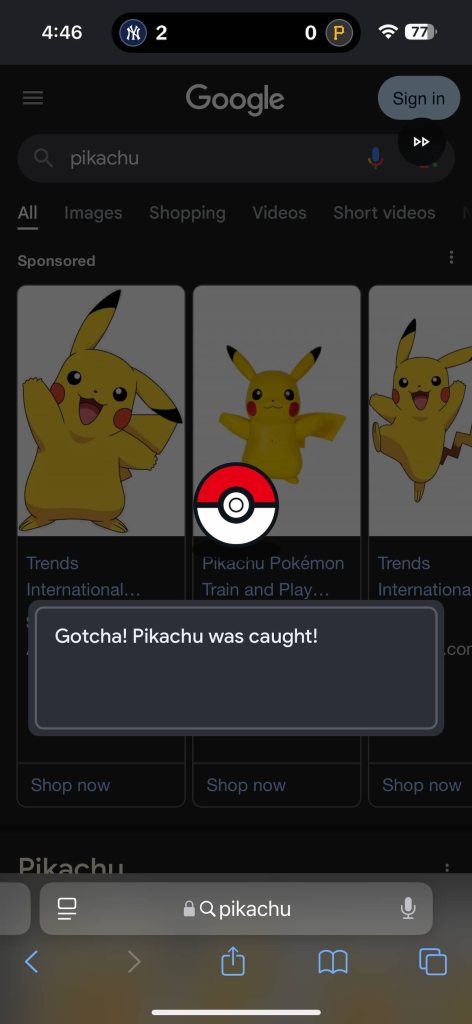Tap the fast-forward skip animation button

(422, 142)
